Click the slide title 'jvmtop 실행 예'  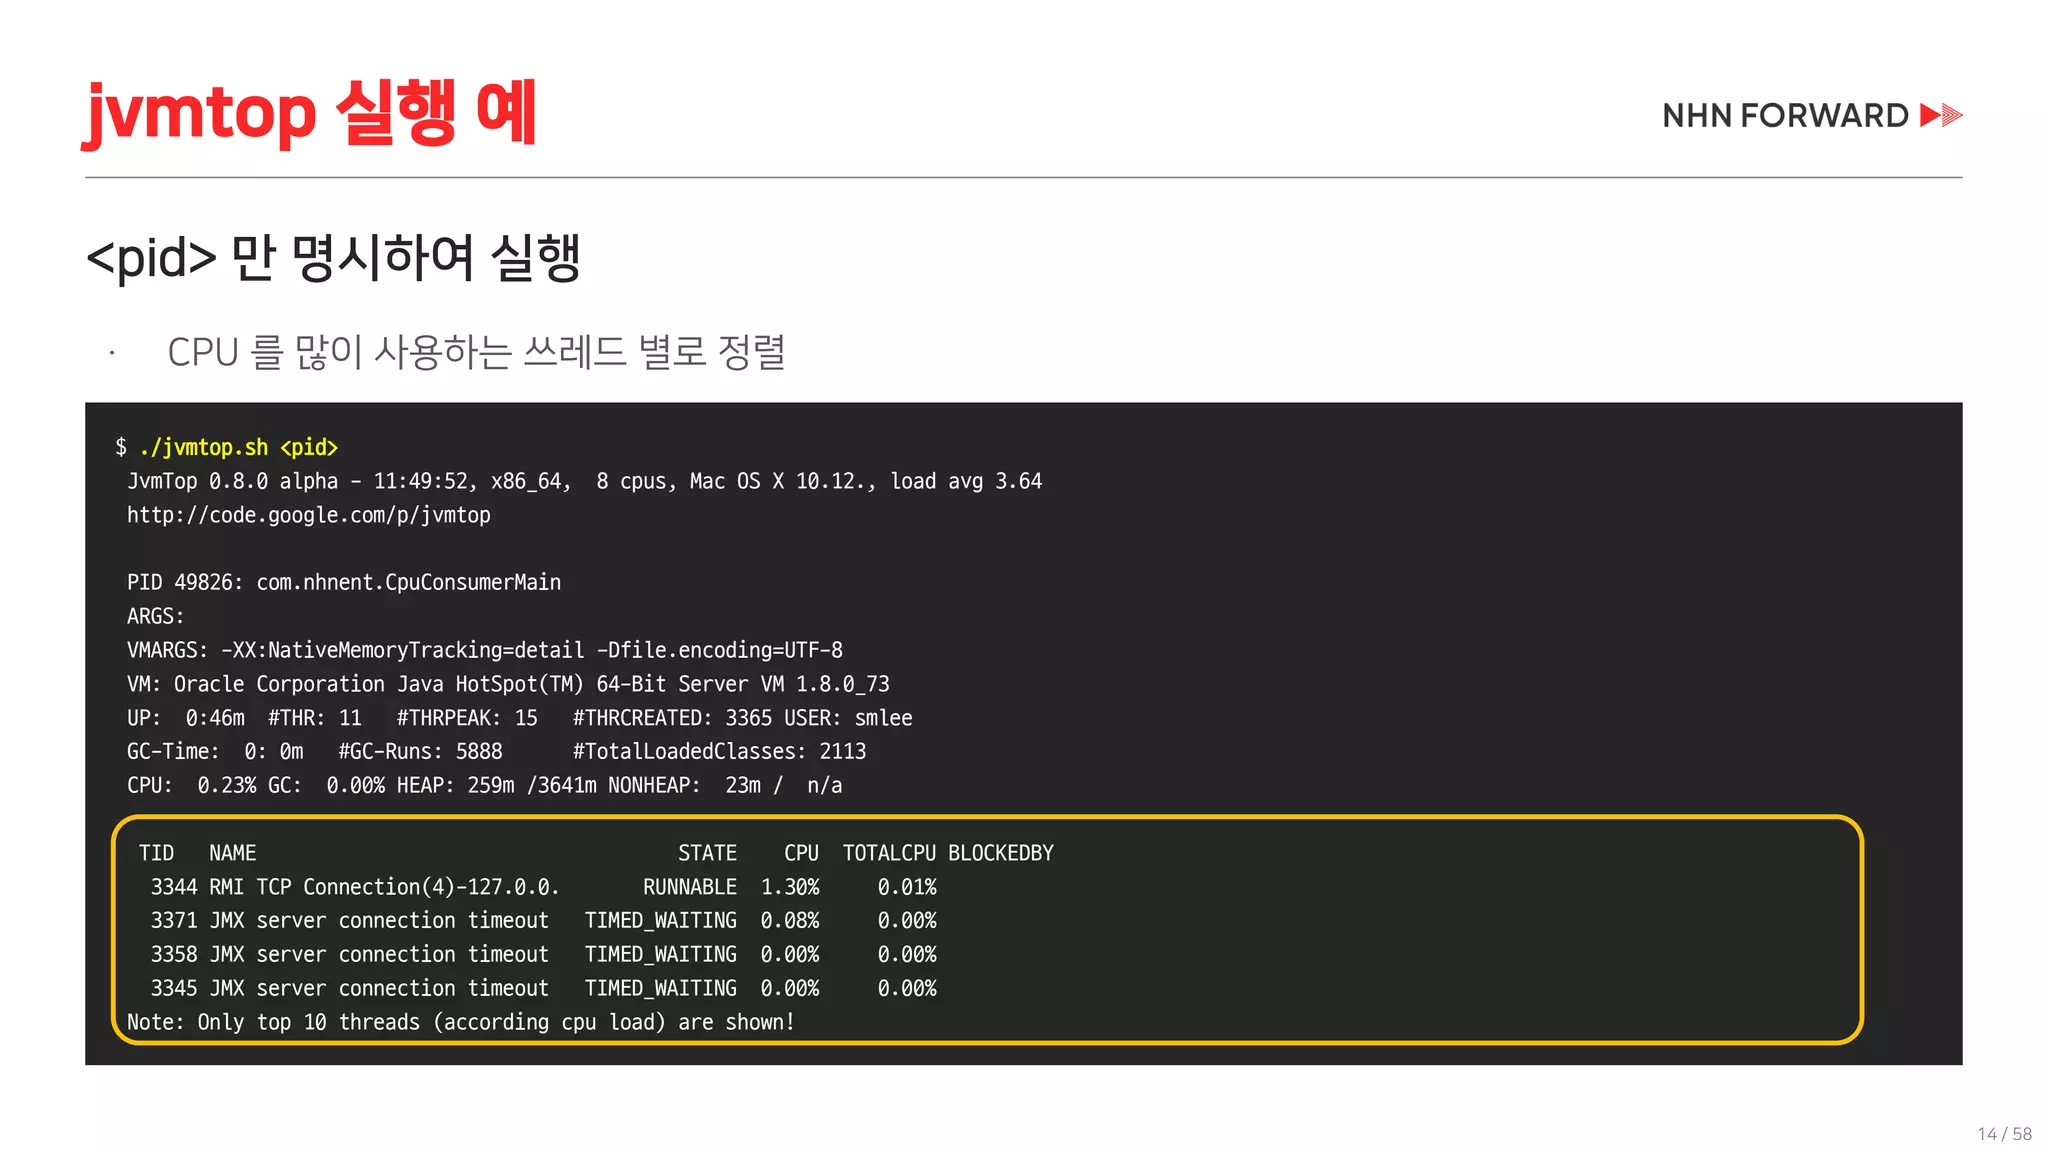point(311,113)
